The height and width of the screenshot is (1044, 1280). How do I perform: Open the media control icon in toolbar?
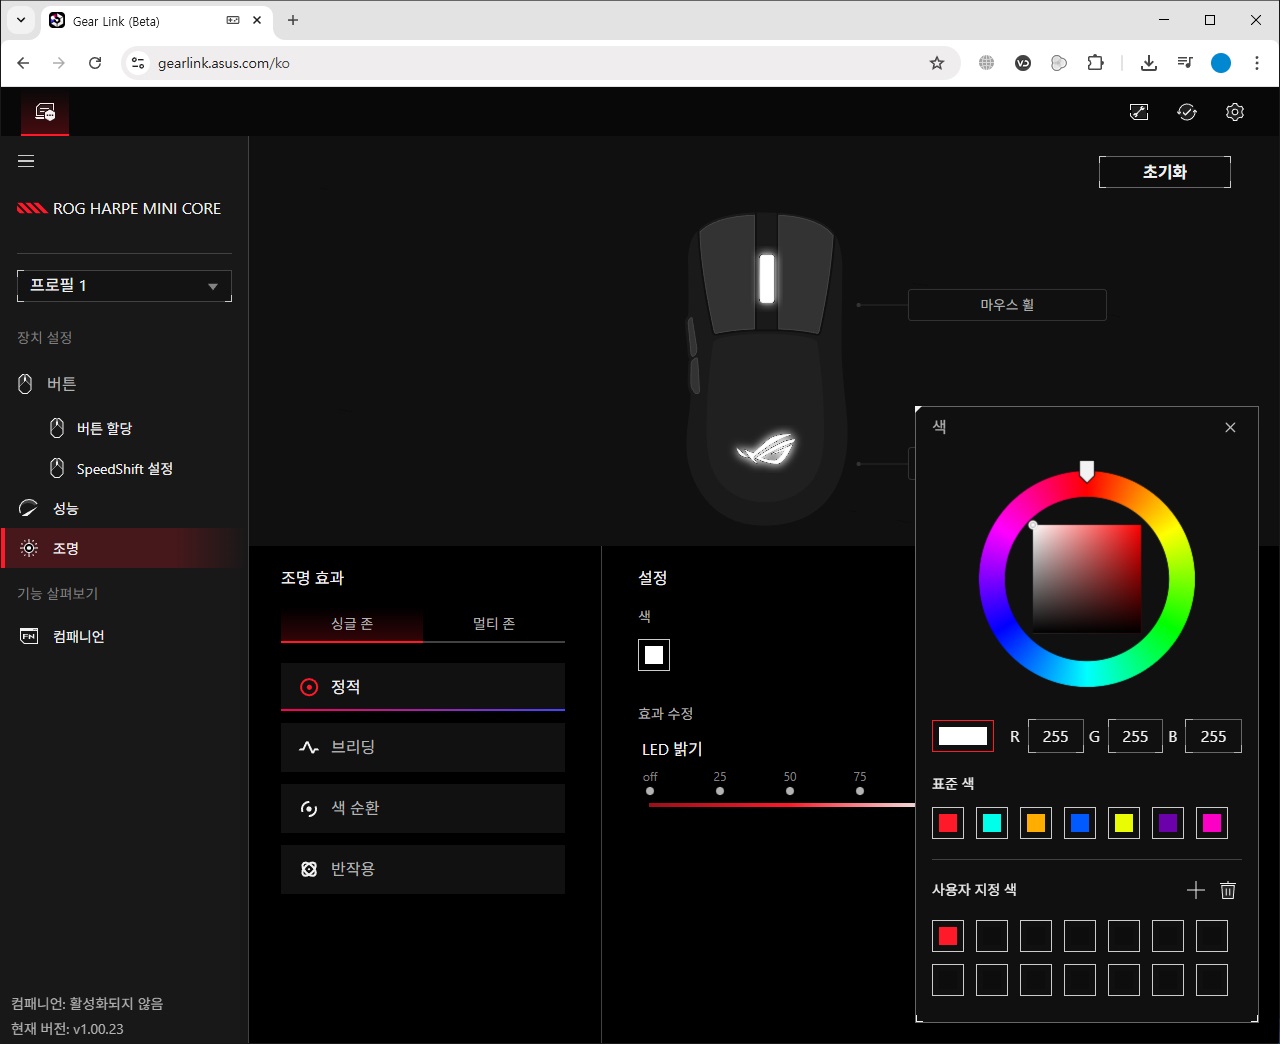pos(1185,63)
